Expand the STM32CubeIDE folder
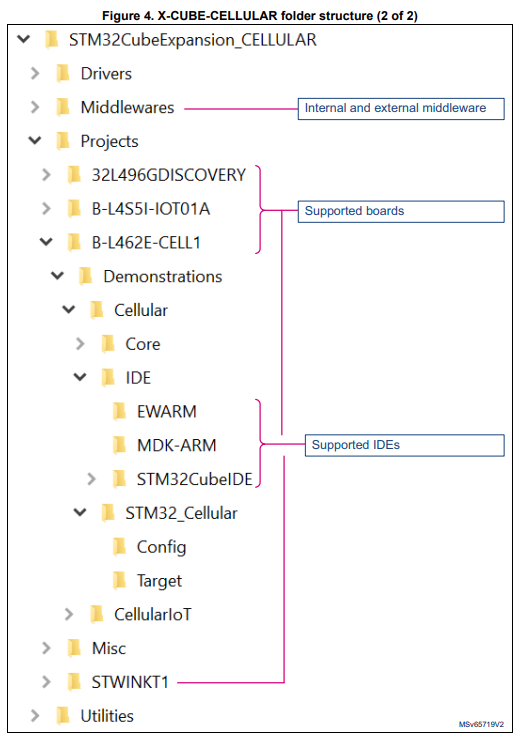 pyautogui.click(x=91, y=479)
